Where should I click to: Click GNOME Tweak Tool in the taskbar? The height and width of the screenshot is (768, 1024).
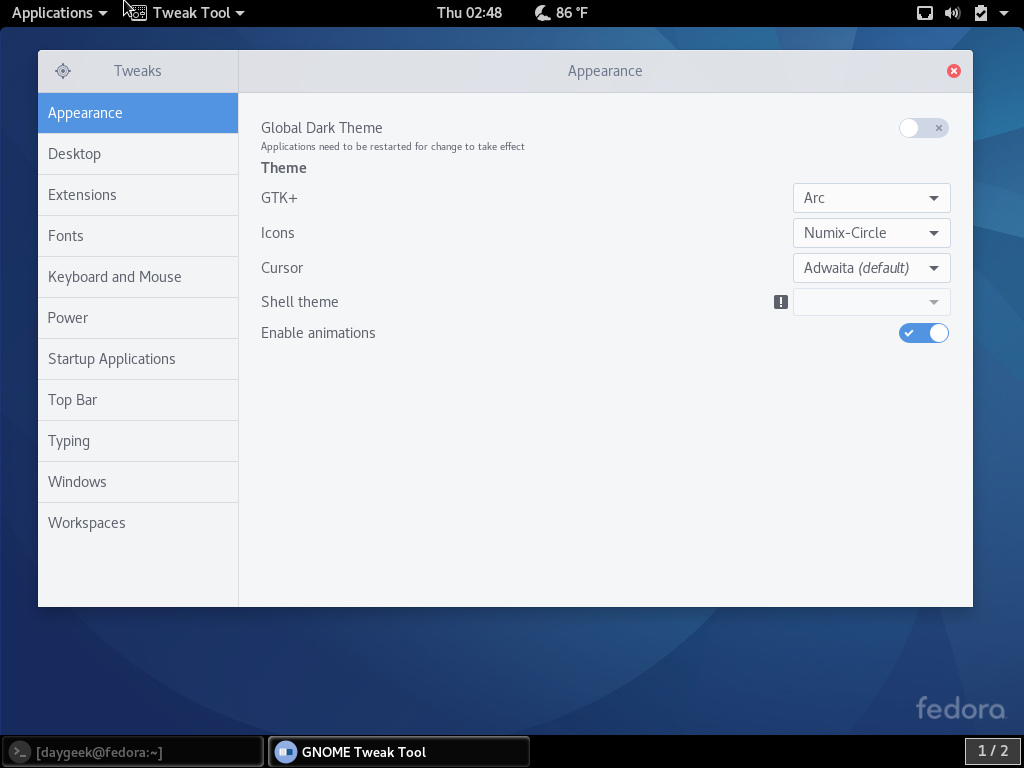399,752
